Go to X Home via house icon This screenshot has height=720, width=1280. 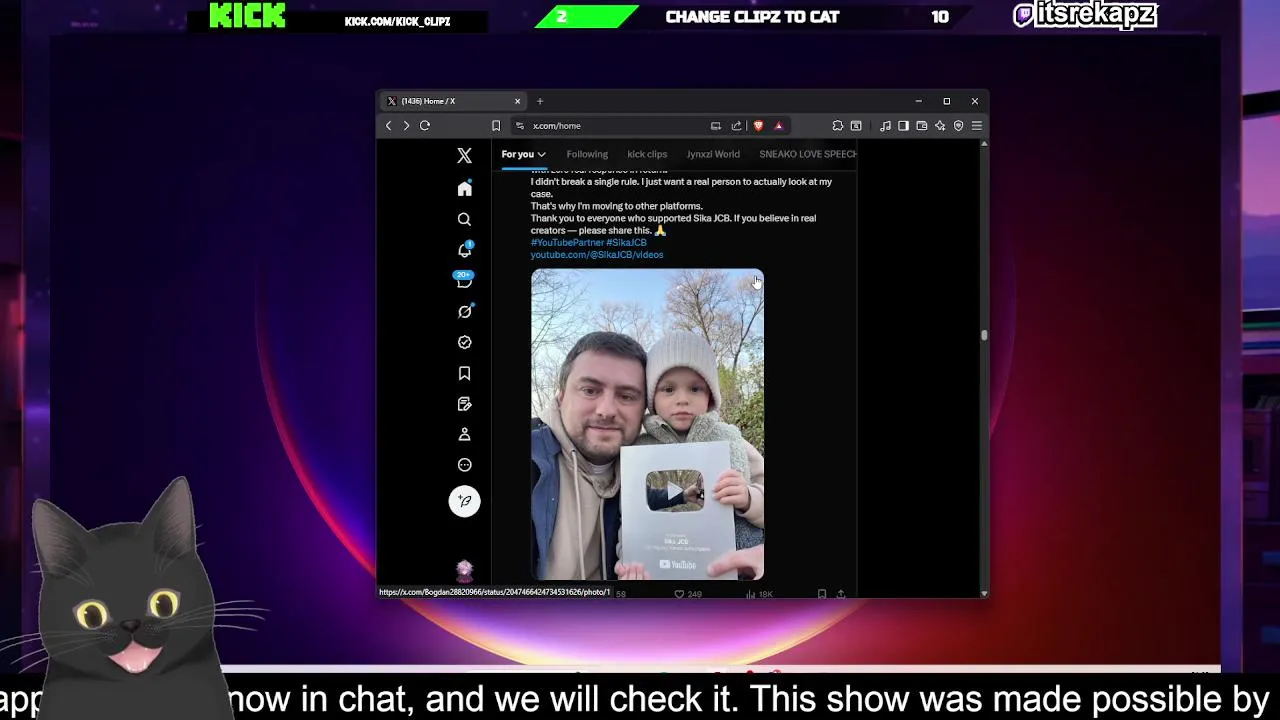point(464,189)
